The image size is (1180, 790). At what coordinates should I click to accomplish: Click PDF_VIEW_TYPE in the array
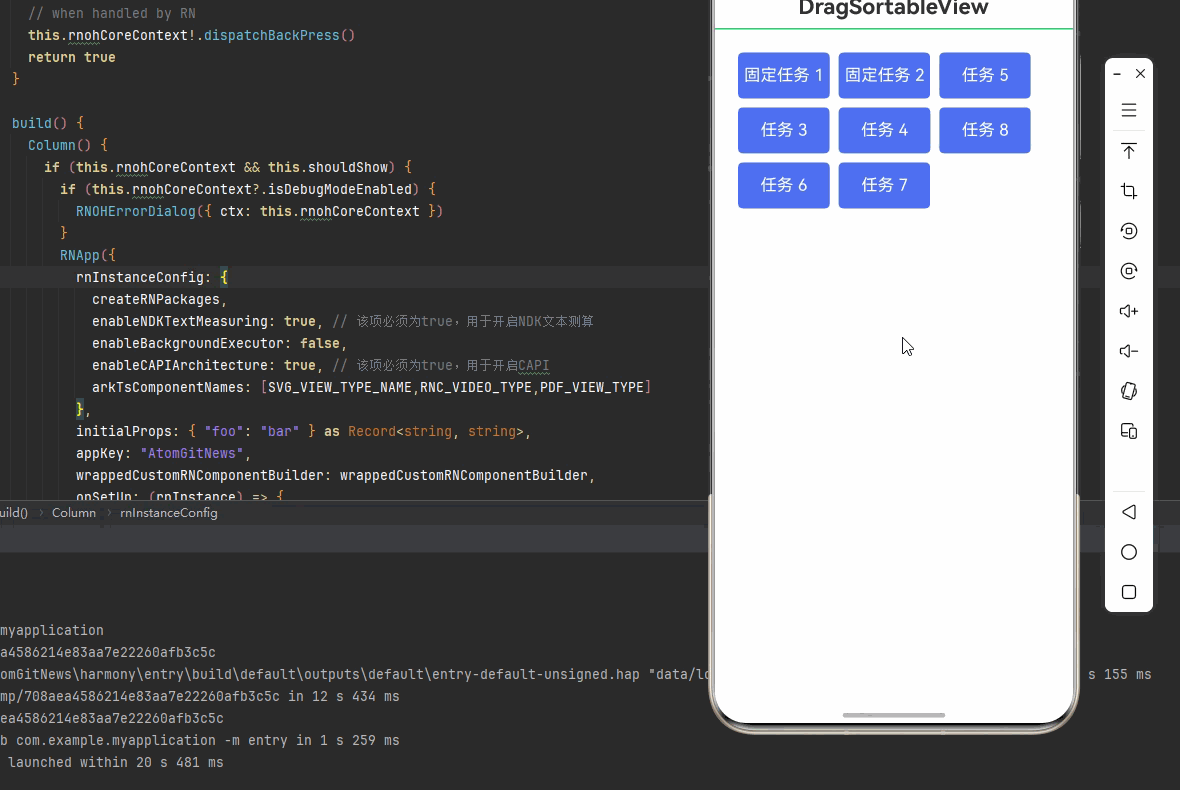[x=592, y=387]
